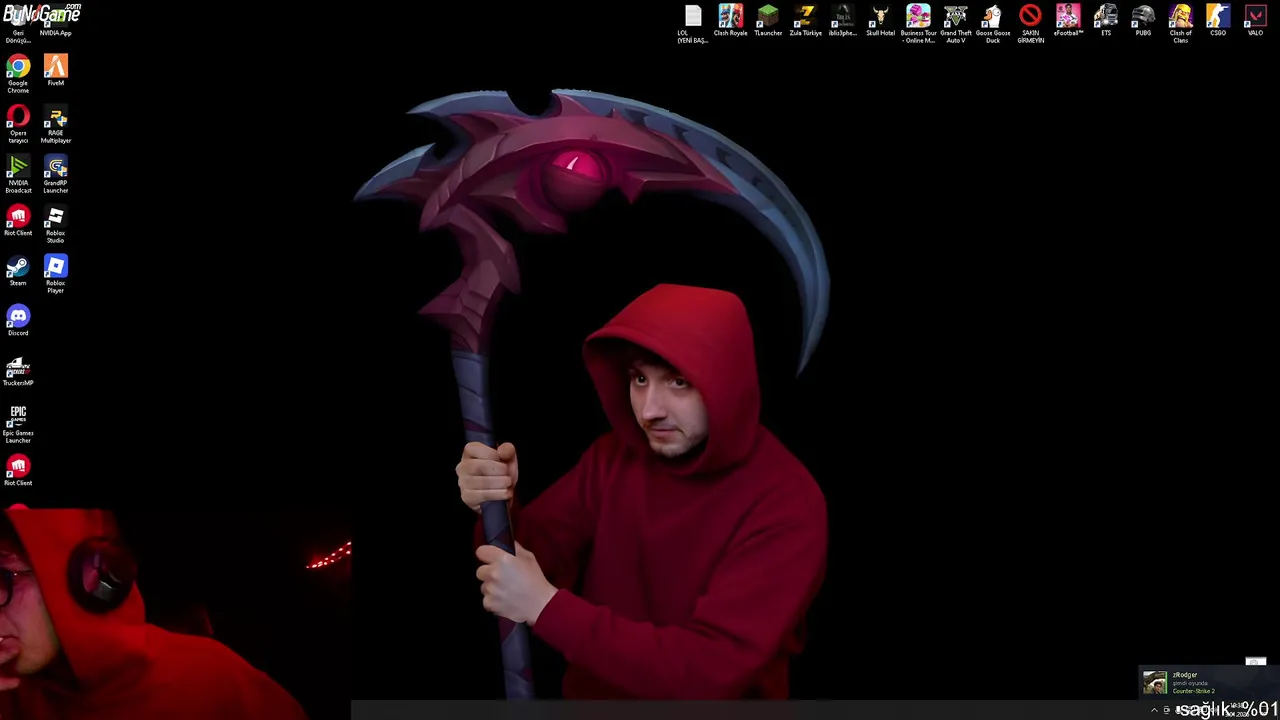1280x720 pixels.
Task: Select the Business Tour - Online shortcut
Action: (x=918, y=24)
